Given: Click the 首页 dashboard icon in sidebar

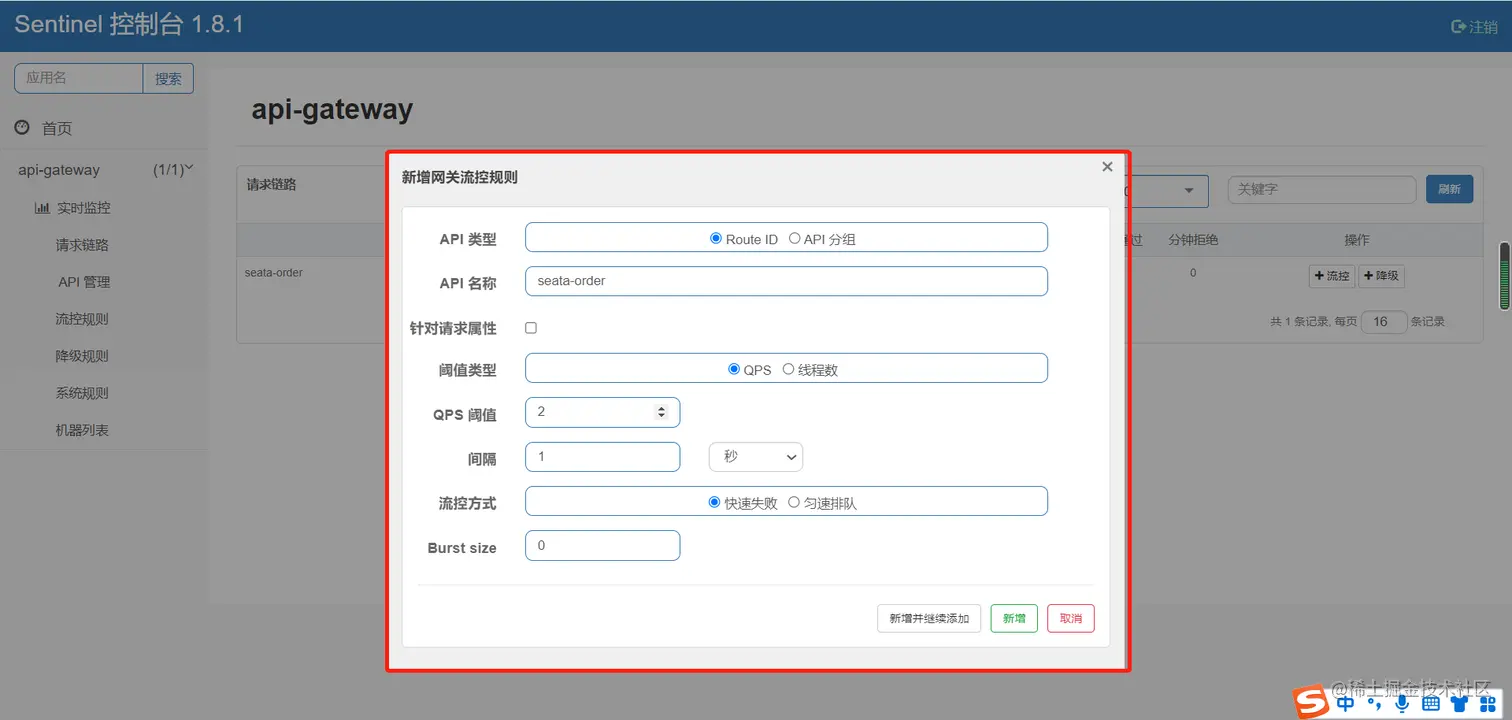Looking at the screenshot, I should [22, 128].
